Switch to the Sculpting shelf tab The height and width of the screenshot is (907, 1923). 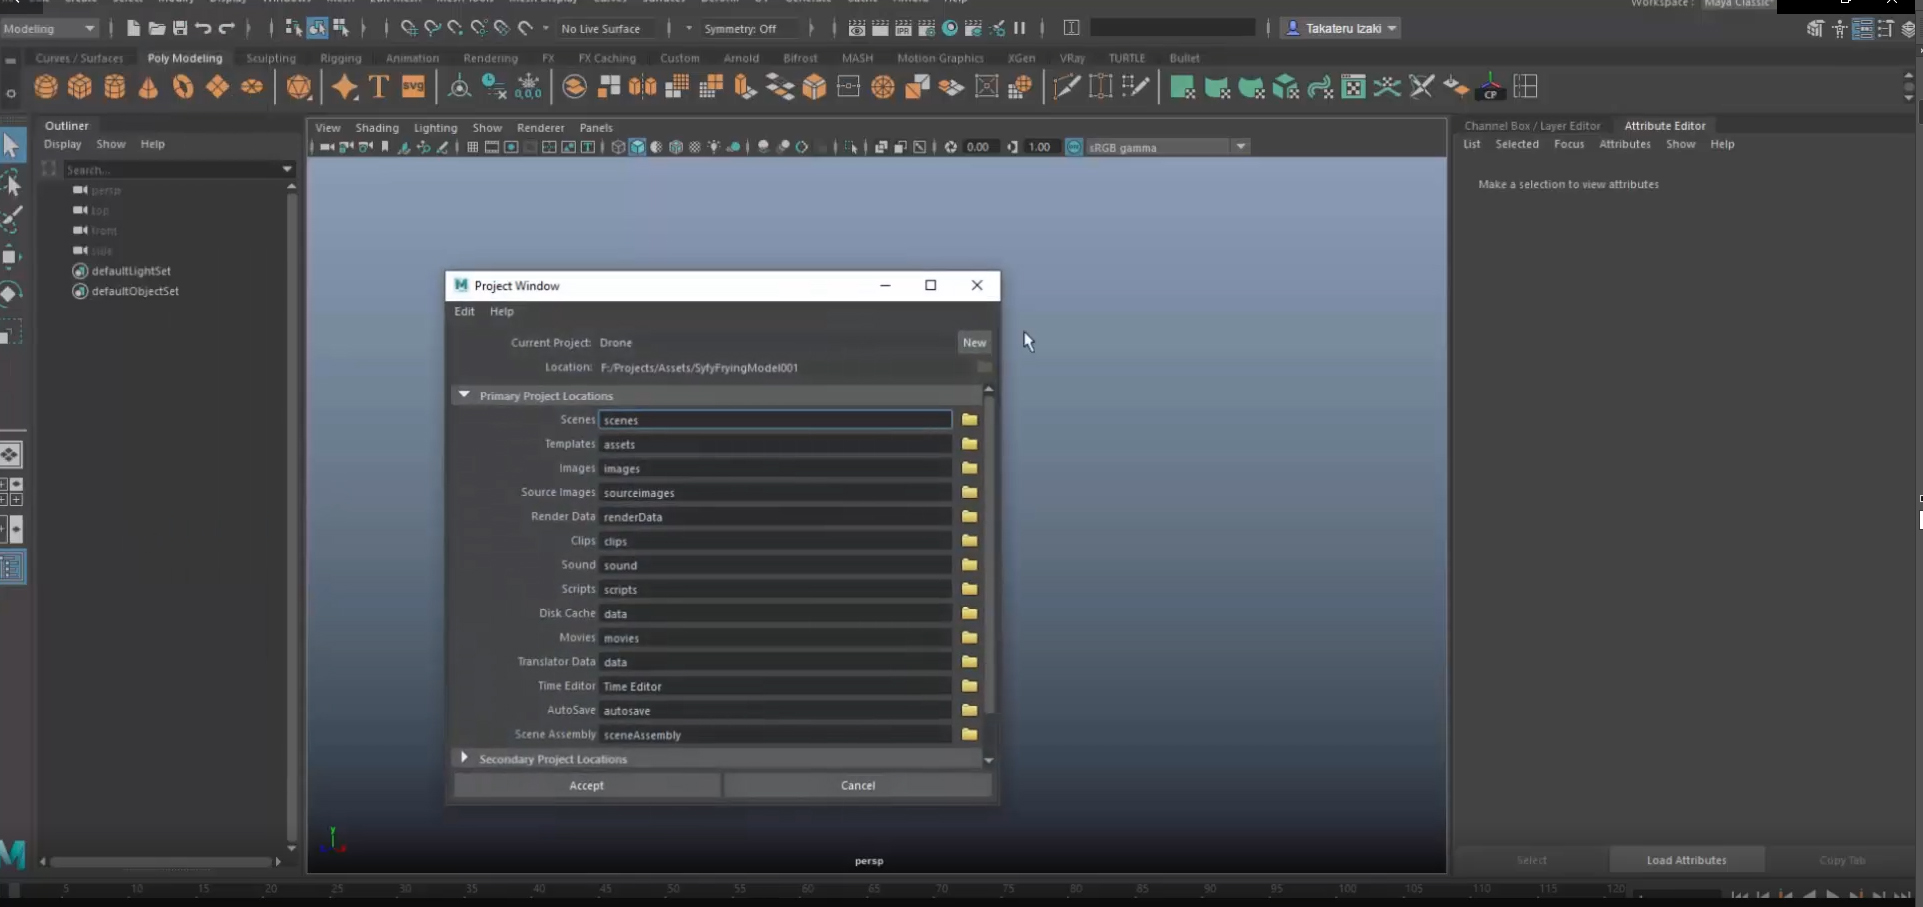pyautogui.click(x=271, y=58)
